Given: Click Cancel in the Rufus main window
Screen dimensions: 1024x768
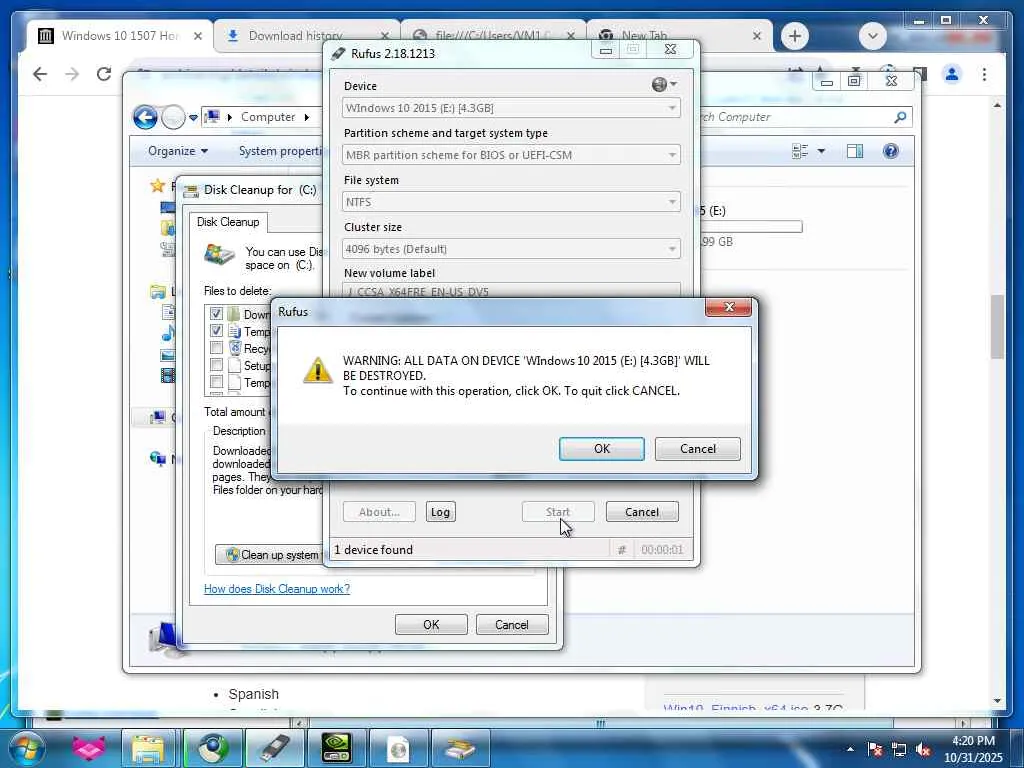Looking at the screenshot, I should pos(642,512).
